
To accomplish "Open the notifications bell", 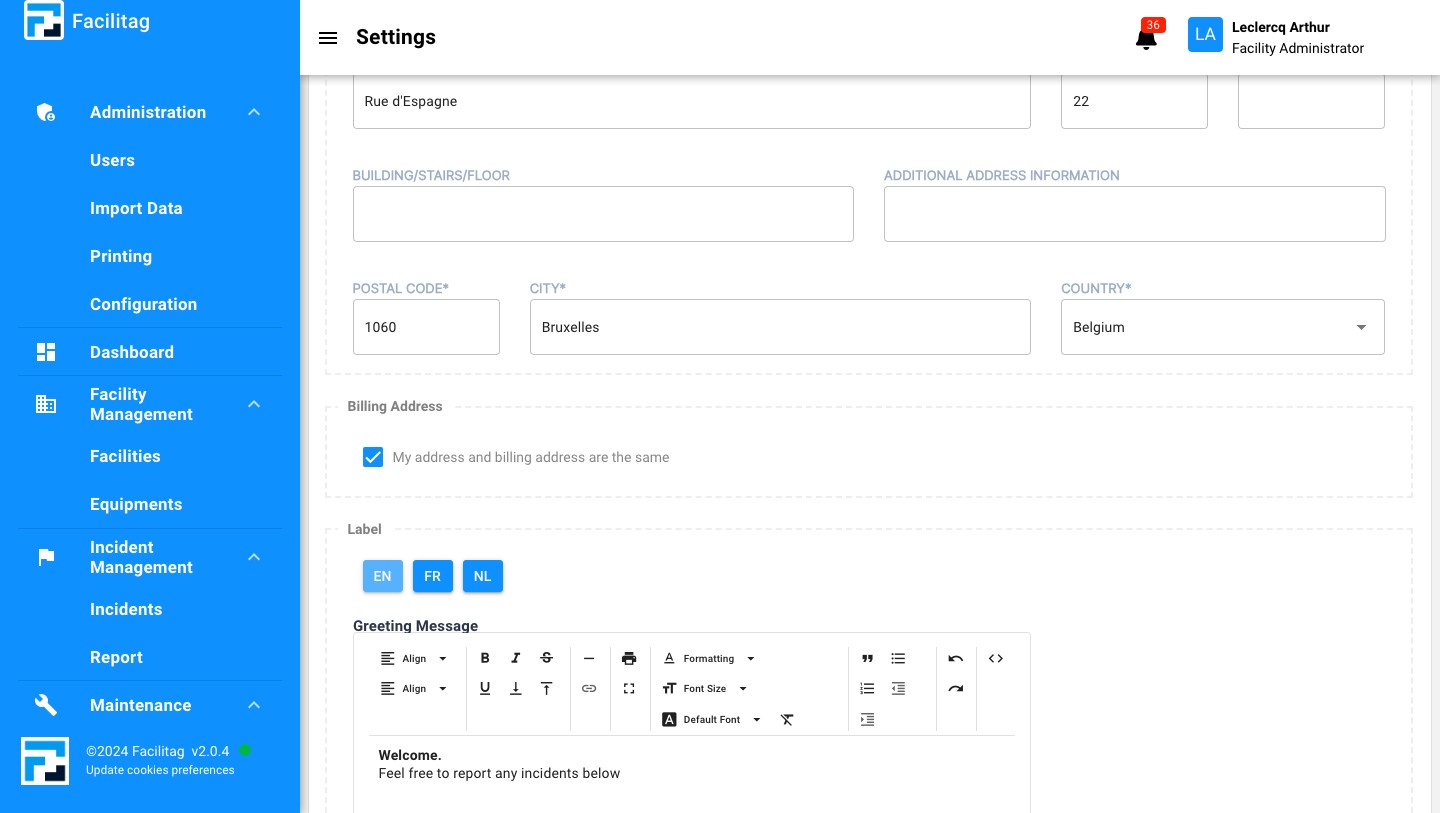I will [x=1146, y=38].
